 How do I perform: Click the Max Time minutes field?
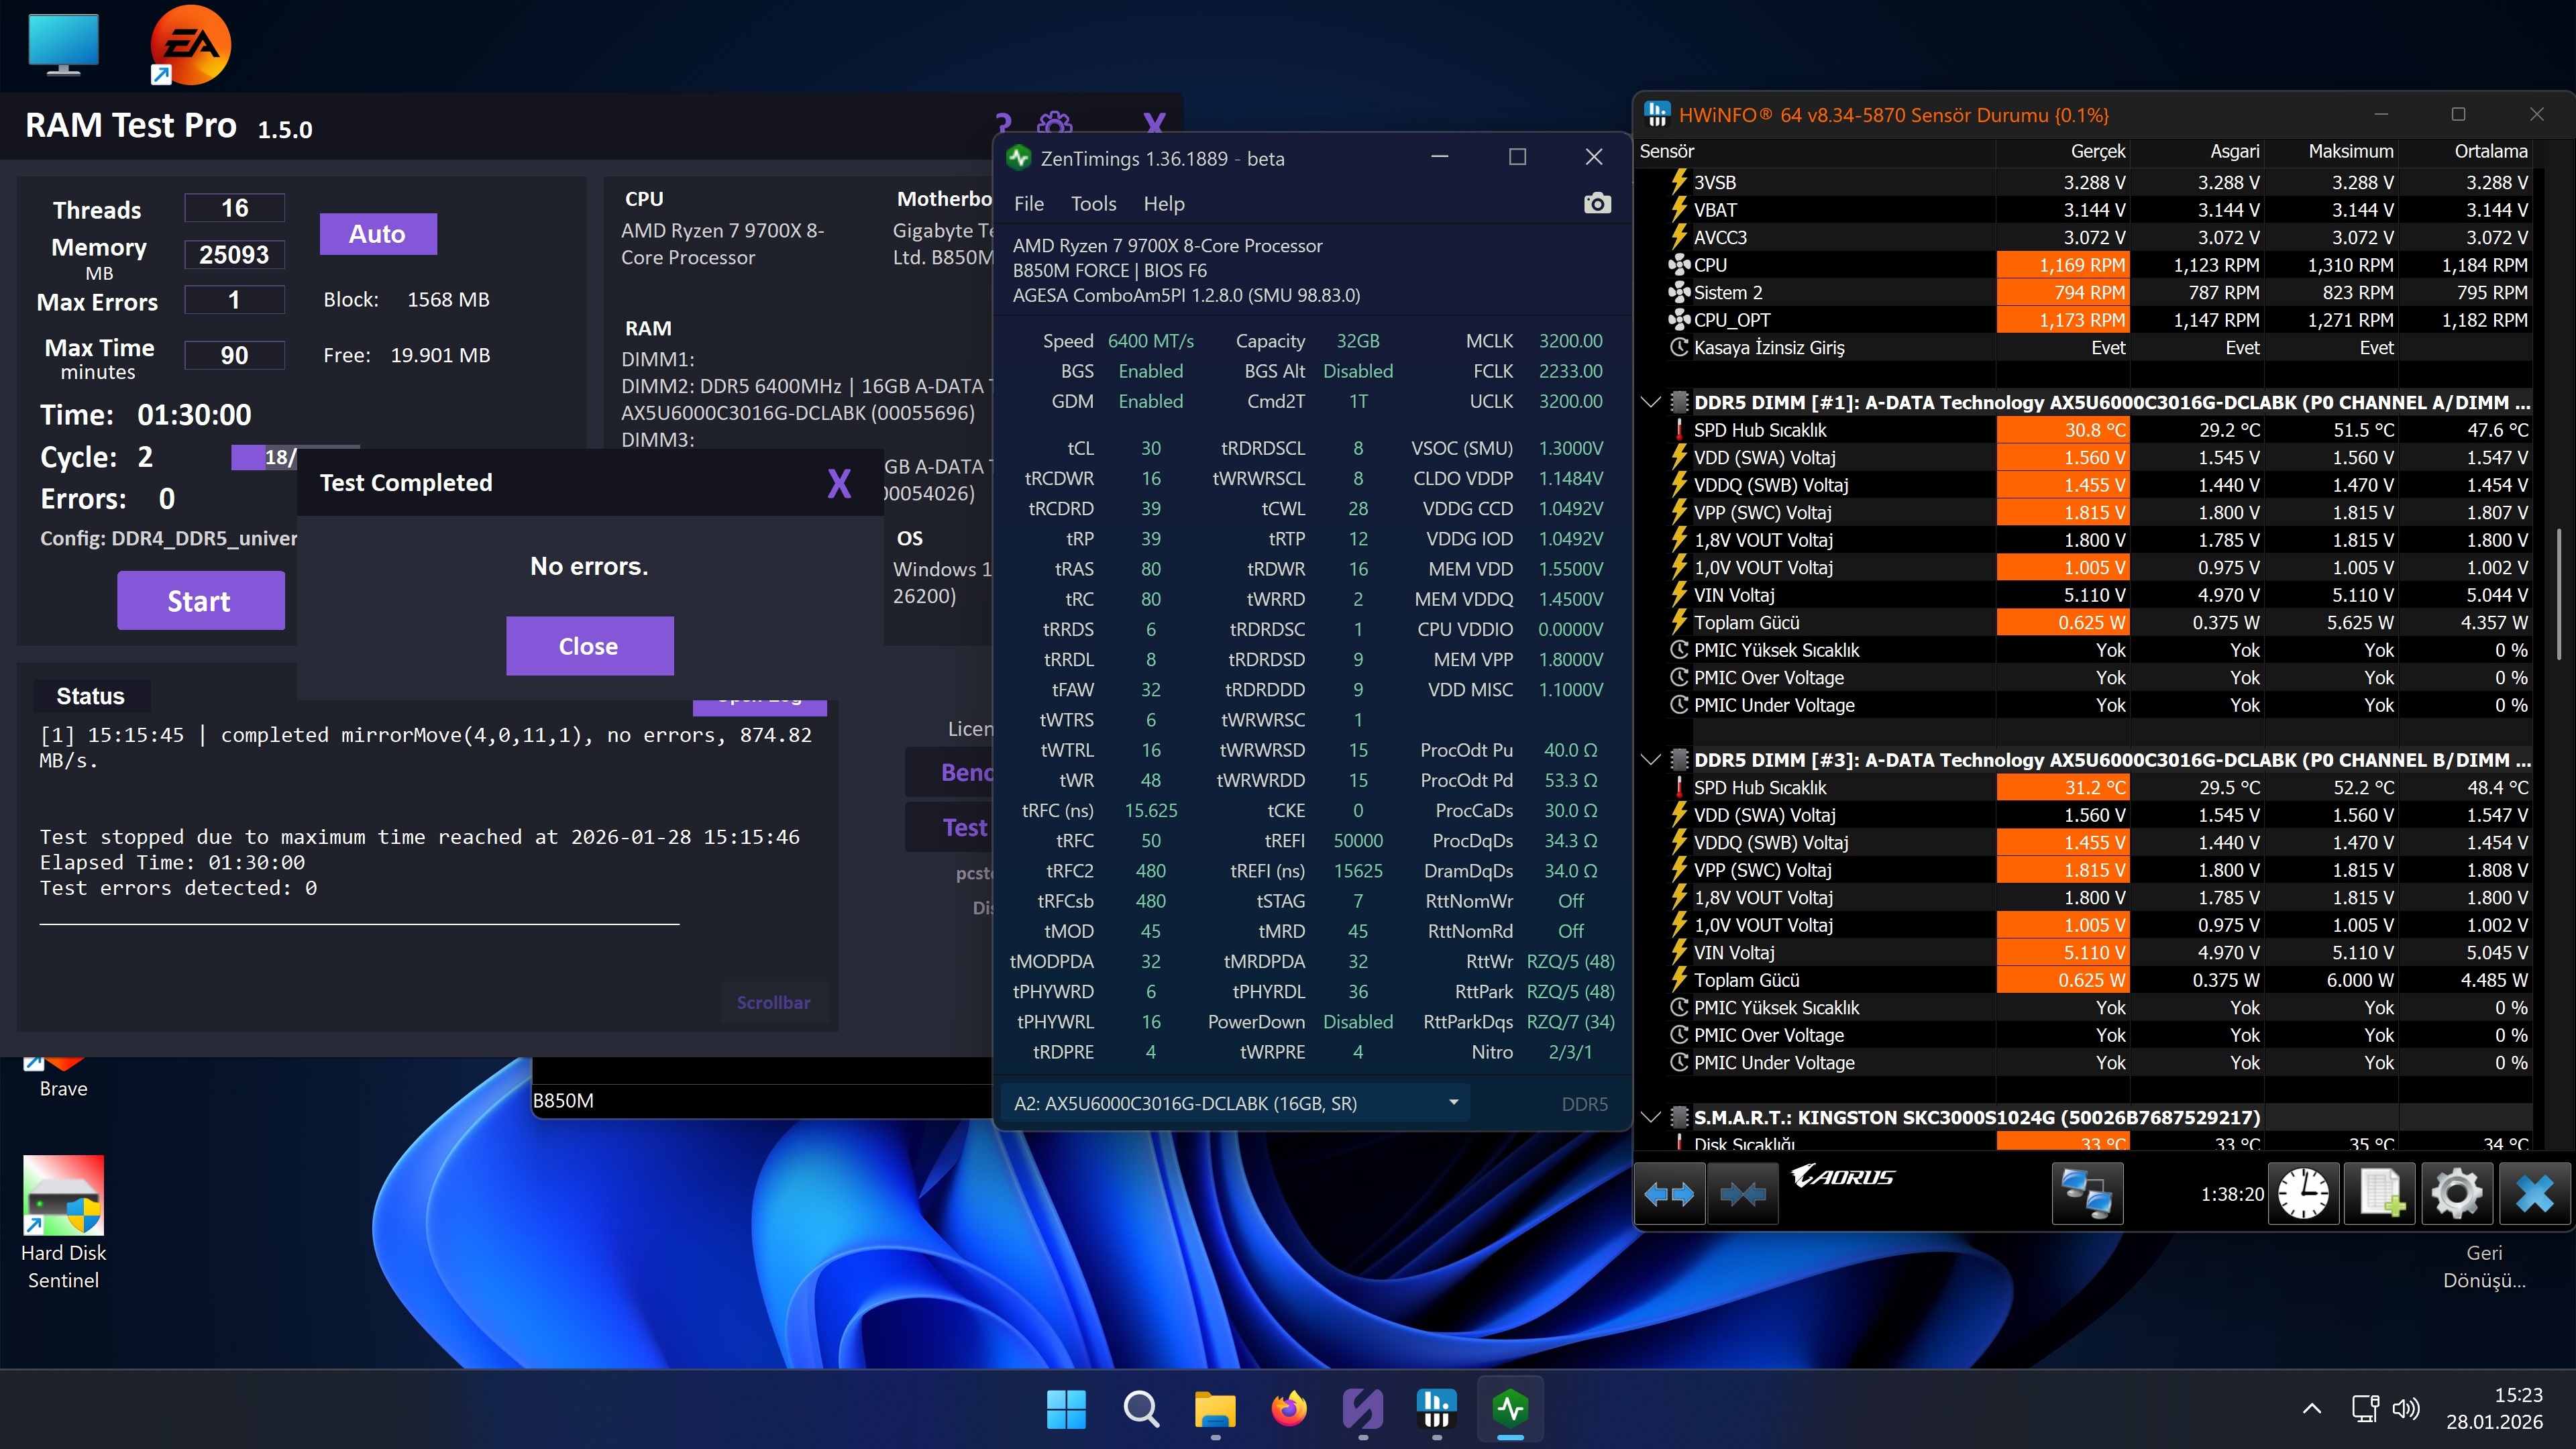[234, 355]
